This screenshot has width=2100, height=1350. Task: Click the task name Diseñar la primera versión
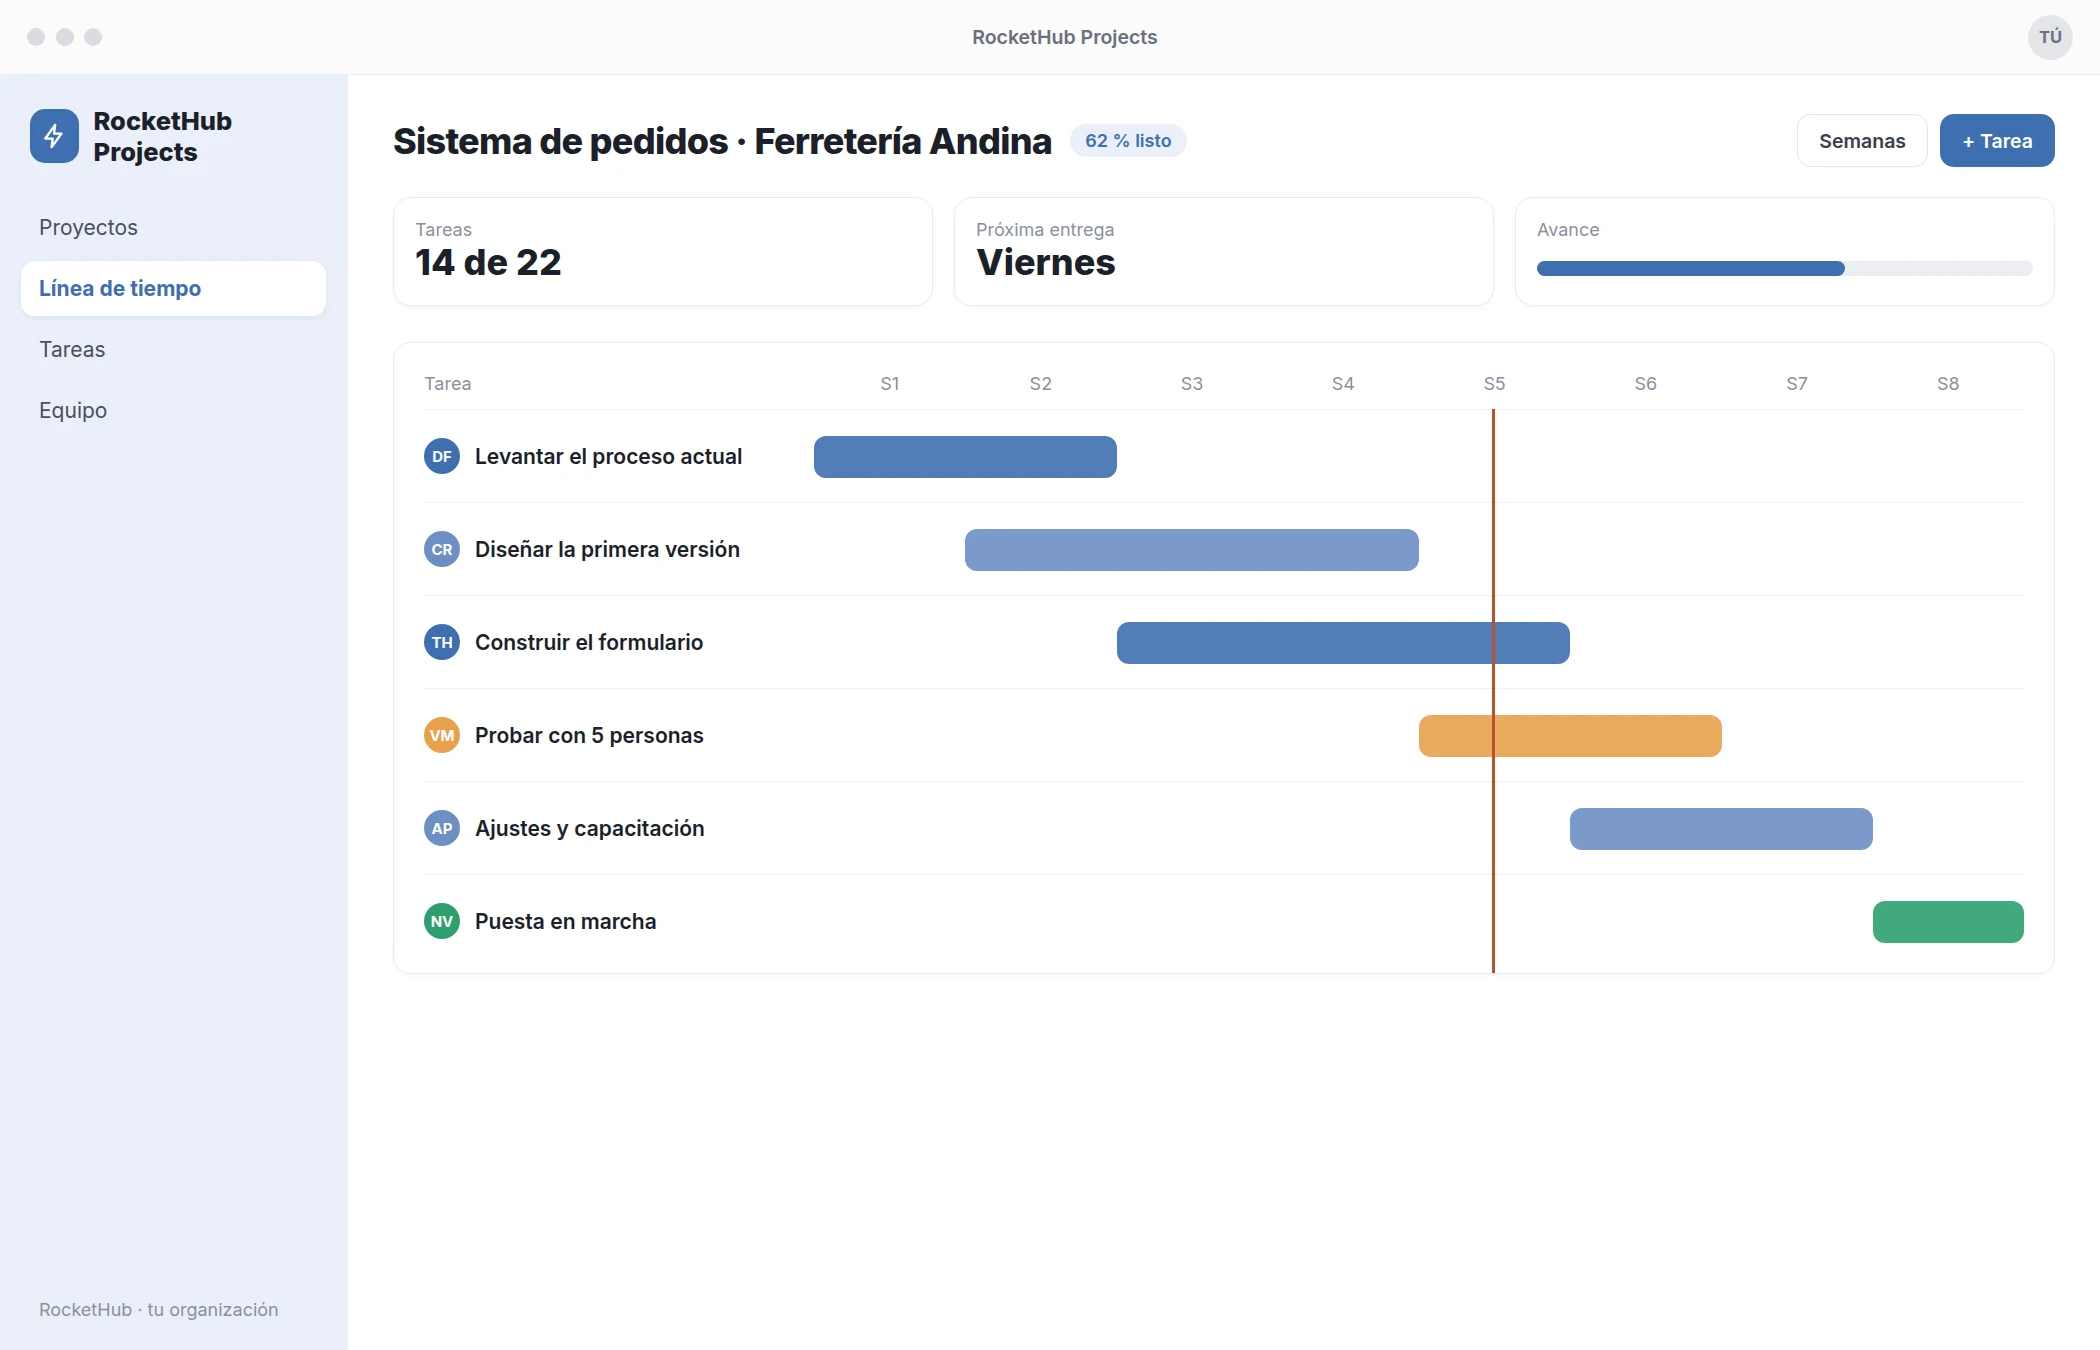click(607, 550)
